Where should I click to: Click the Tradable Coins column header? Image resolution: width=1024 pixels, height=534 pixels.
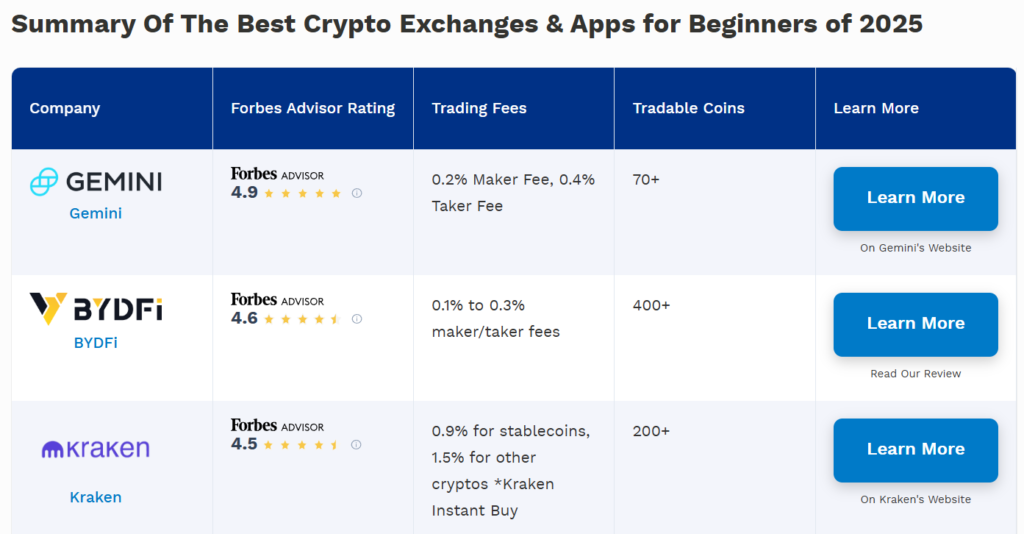click(689, 108)
